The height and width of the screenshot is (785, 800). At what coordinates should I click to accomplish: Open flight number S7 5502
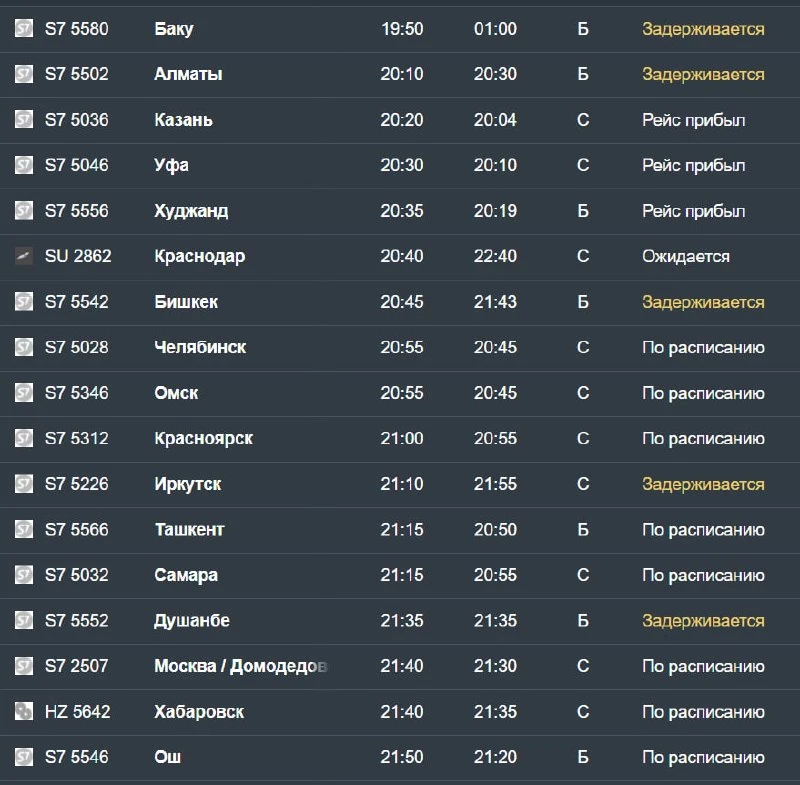[77, 74]
